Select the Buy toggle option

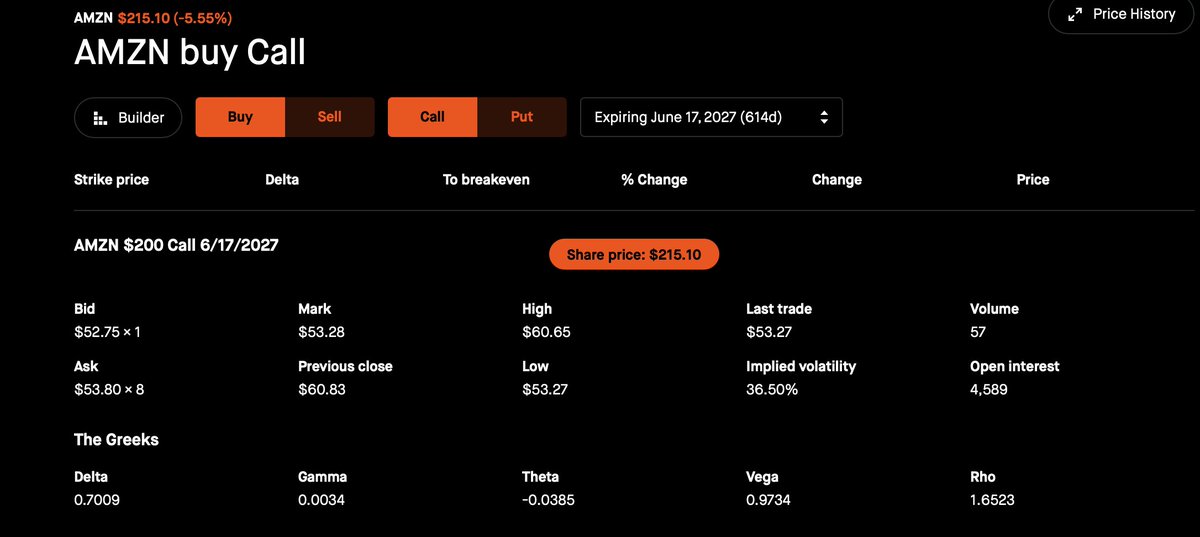click(240, 117)
